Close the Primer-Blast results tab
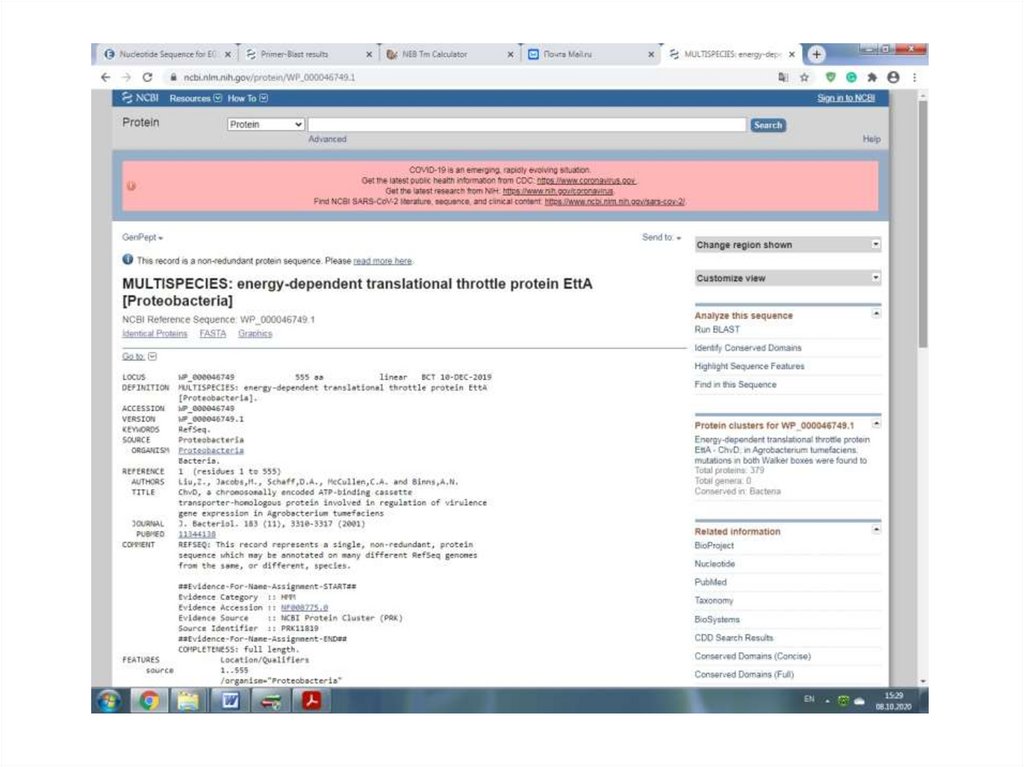Viewport: 1024px width, 767px height. (369, 54)
